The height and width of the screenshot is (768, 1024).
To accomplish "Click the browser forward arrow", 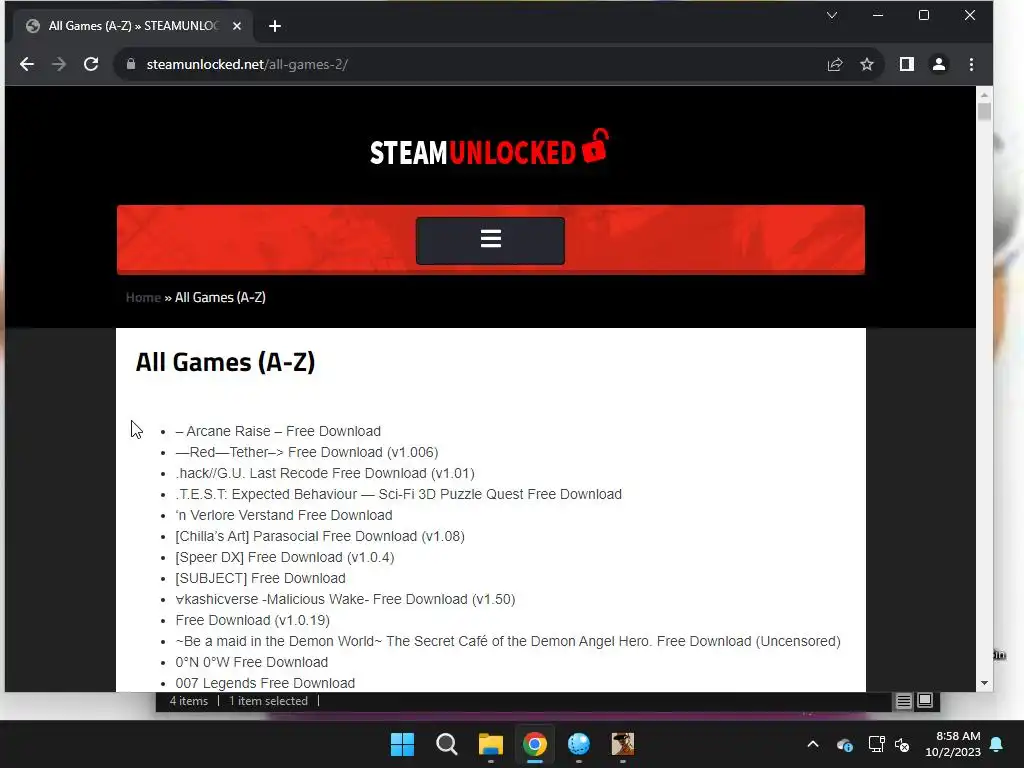I will click(x=59, y=64).
